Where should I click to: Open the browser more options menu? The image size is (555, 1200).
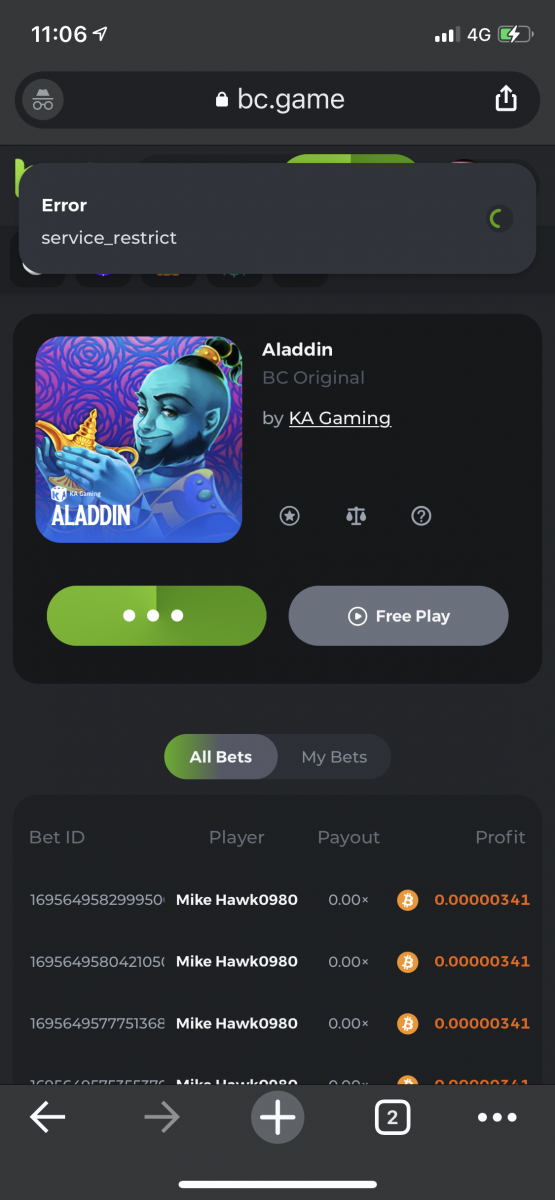click(497, 1118)
